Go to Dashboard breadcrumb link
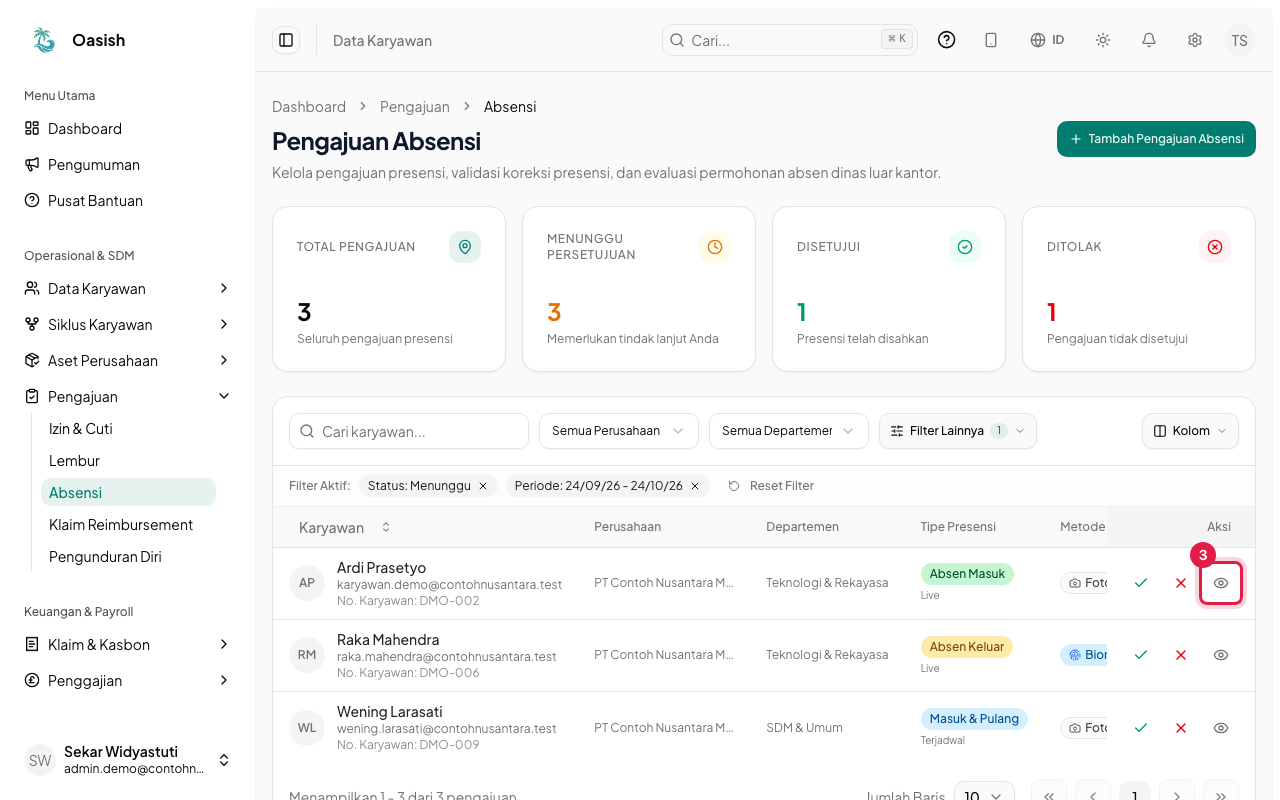The height and width of the screenshot is (800, 1280). 309,107
